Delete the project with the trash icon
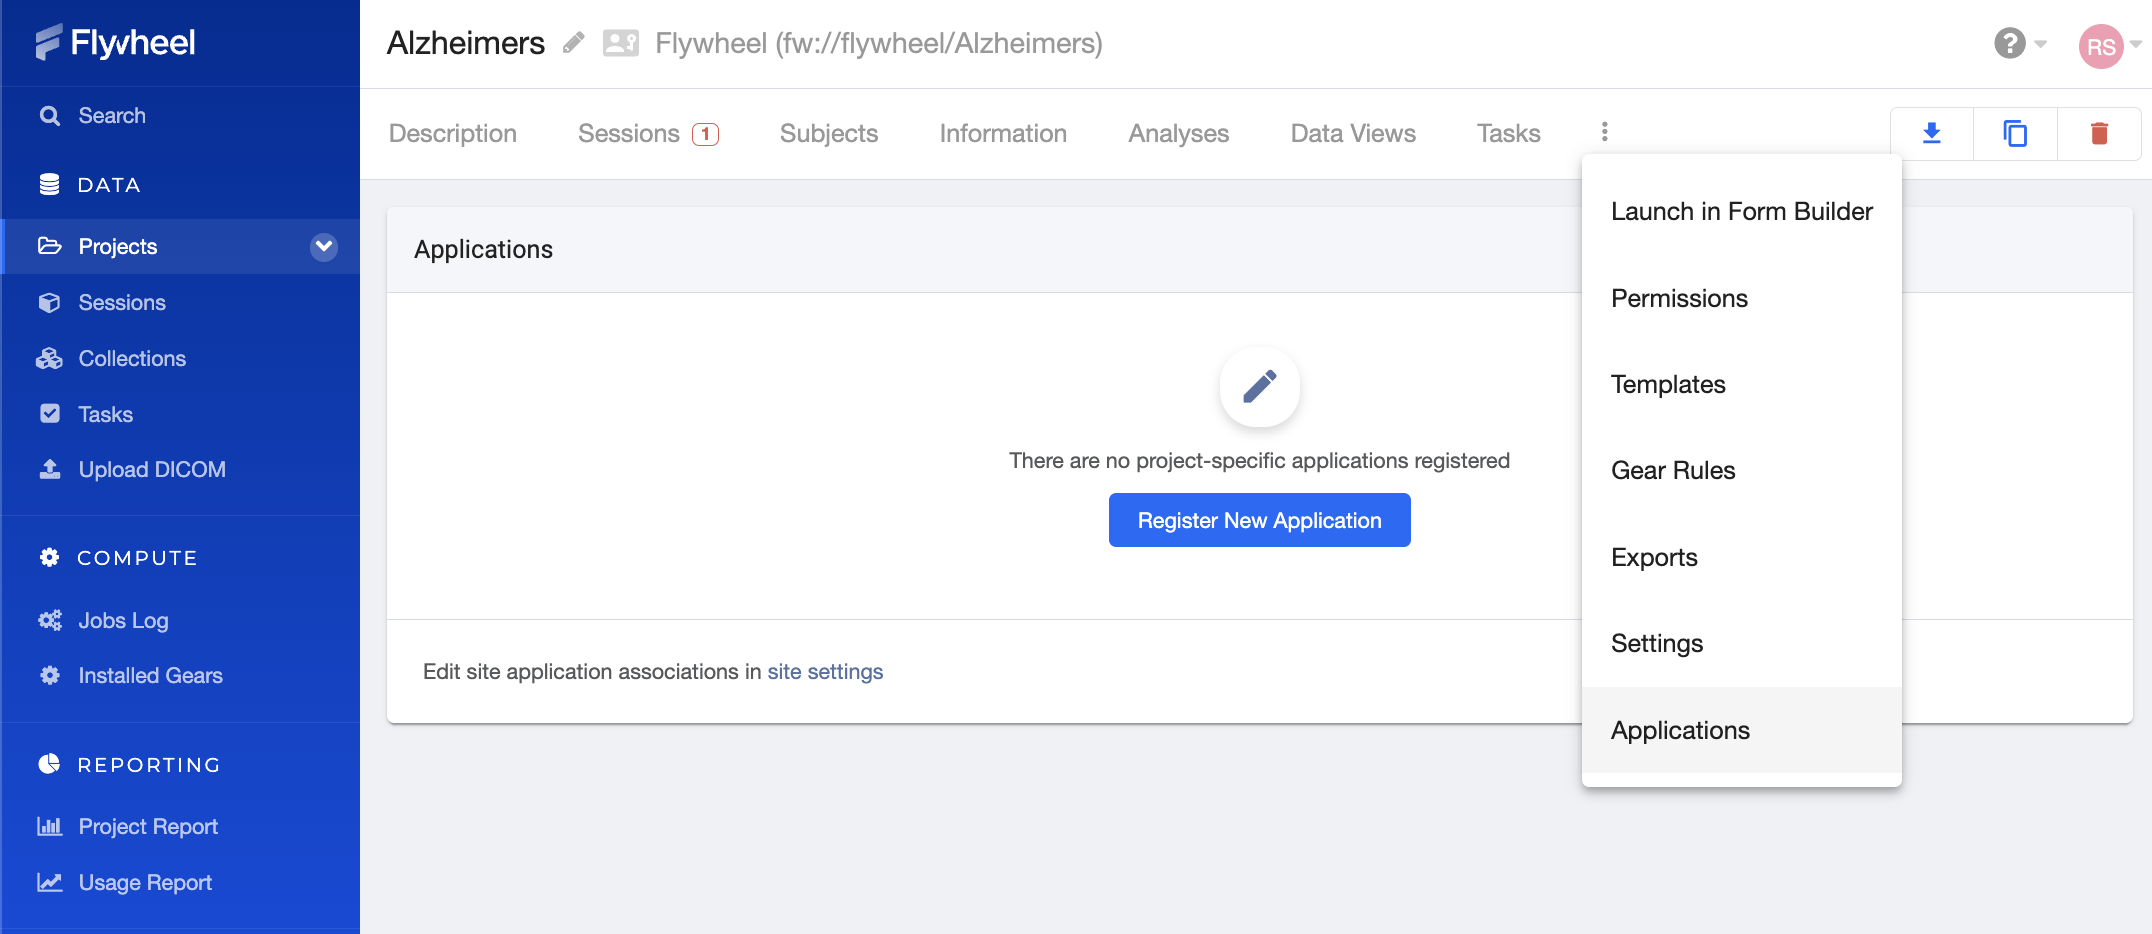 click(2099, 133)
